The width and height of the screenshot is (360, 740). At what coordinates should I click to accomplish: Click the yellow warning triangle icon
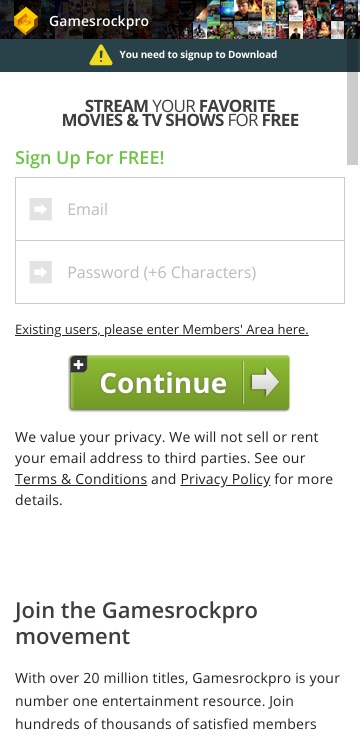tap(101, 55)
